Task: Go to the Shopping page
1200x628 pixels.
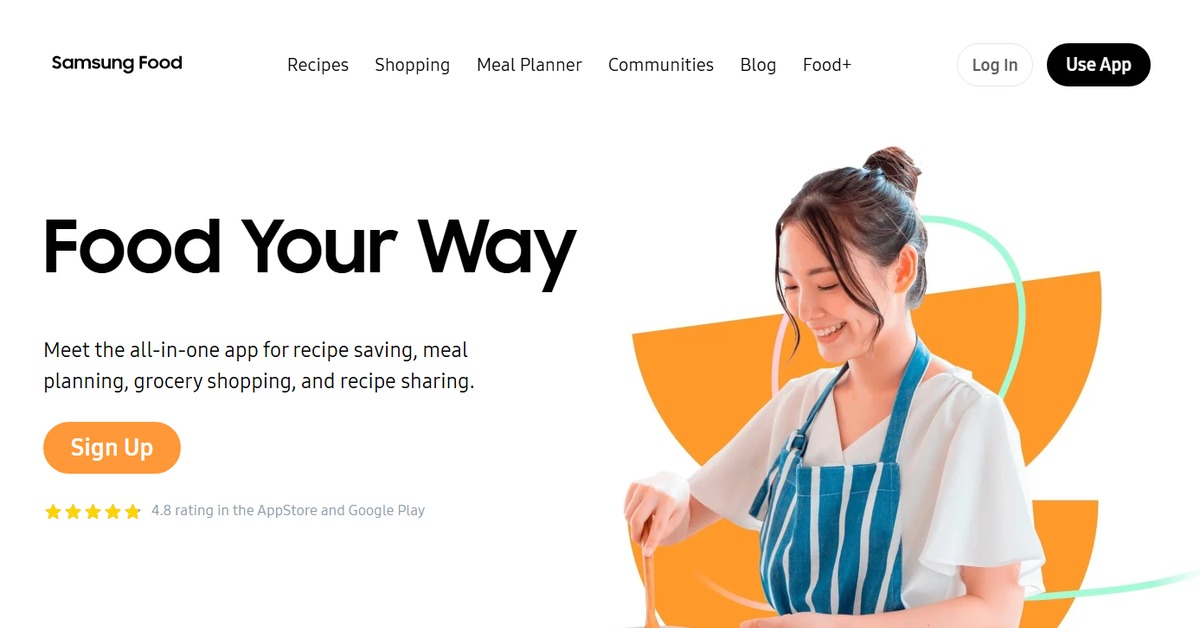Action: point(412,65)
